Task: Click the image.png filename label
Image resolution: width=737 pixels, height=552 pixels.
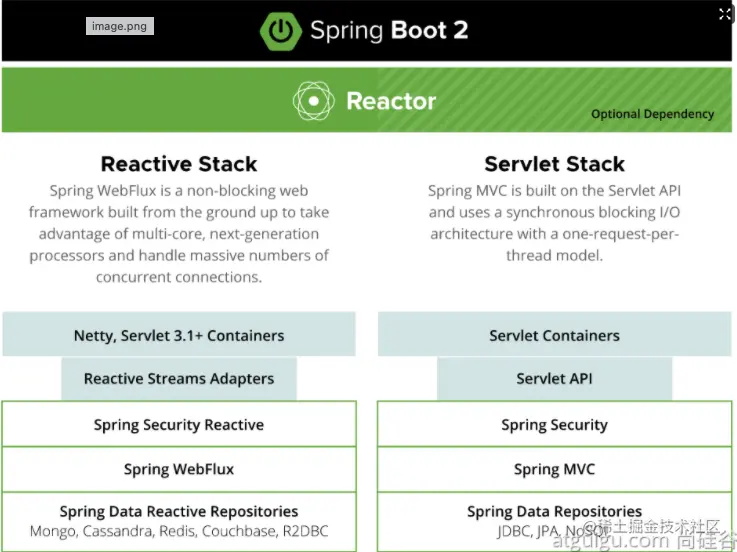Action: tap(119, 26)
